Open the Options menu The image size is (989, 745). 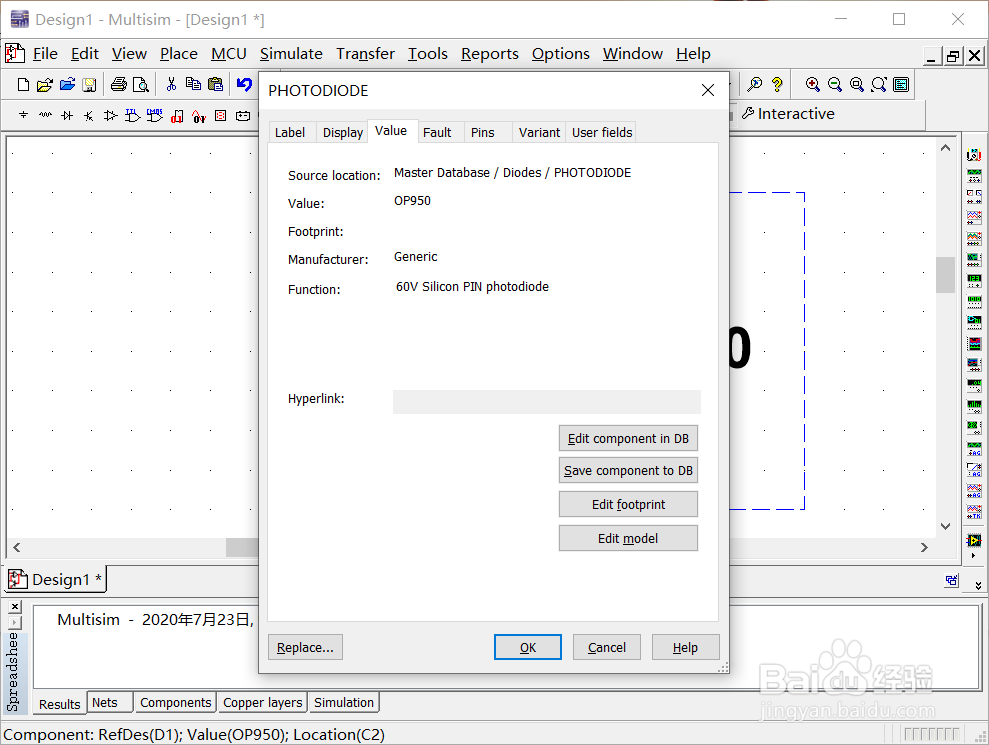pyautogui.click(x=560, y=54)
